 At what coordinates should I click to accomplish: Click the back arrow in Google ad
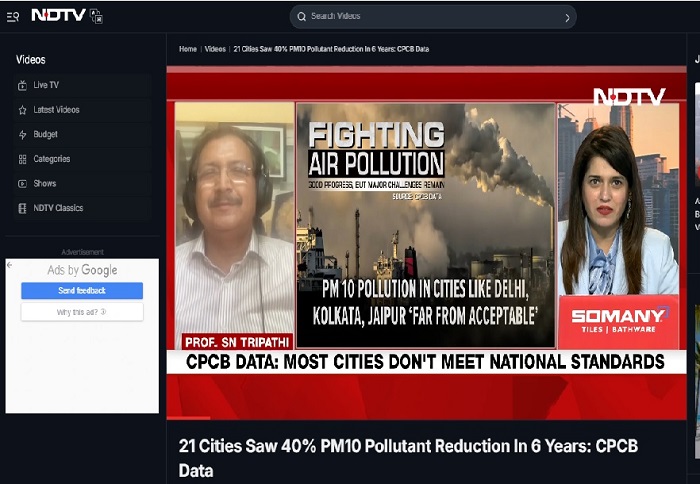(x=10, y=265)
